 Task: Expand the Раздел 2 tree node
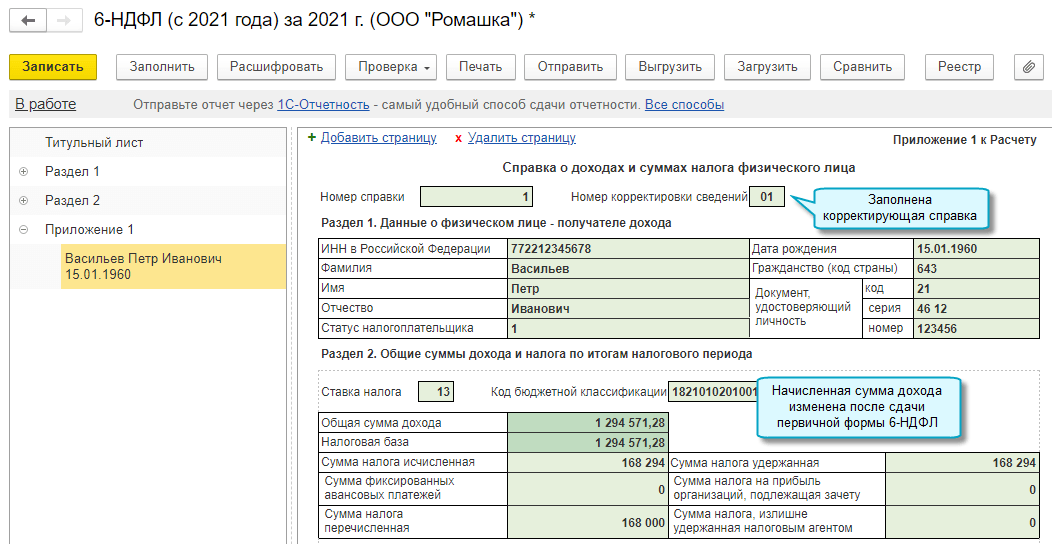pyautogui.click(x=23, y=201)
